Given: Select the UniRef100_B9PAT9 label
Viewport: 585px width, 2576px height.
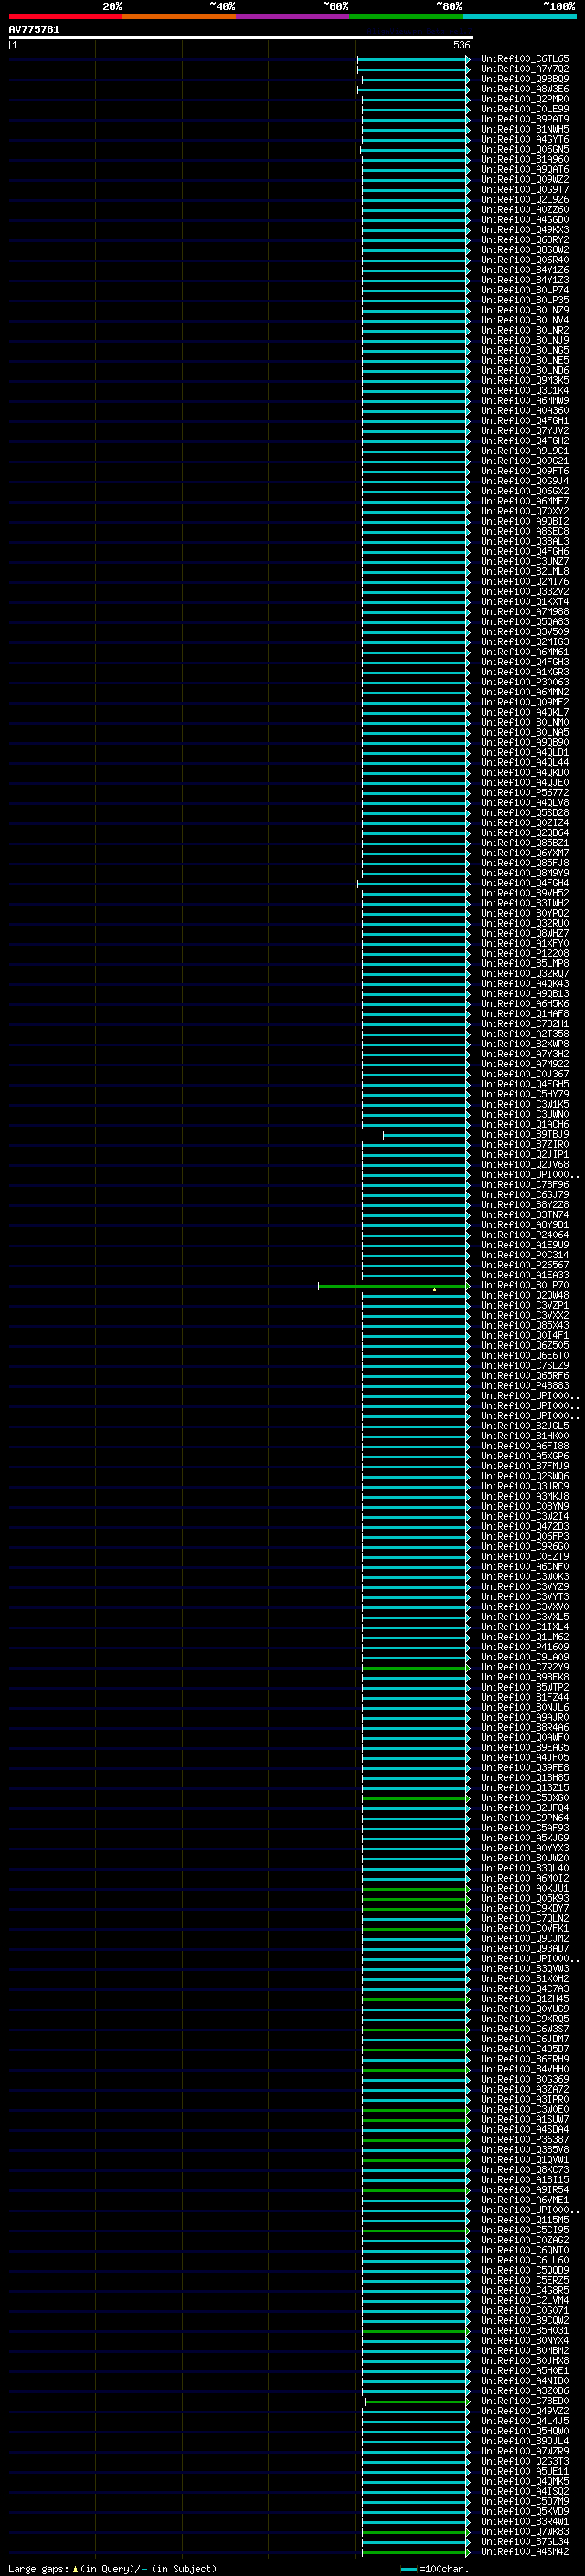Looking at the screenshot, I should (525, 119).
